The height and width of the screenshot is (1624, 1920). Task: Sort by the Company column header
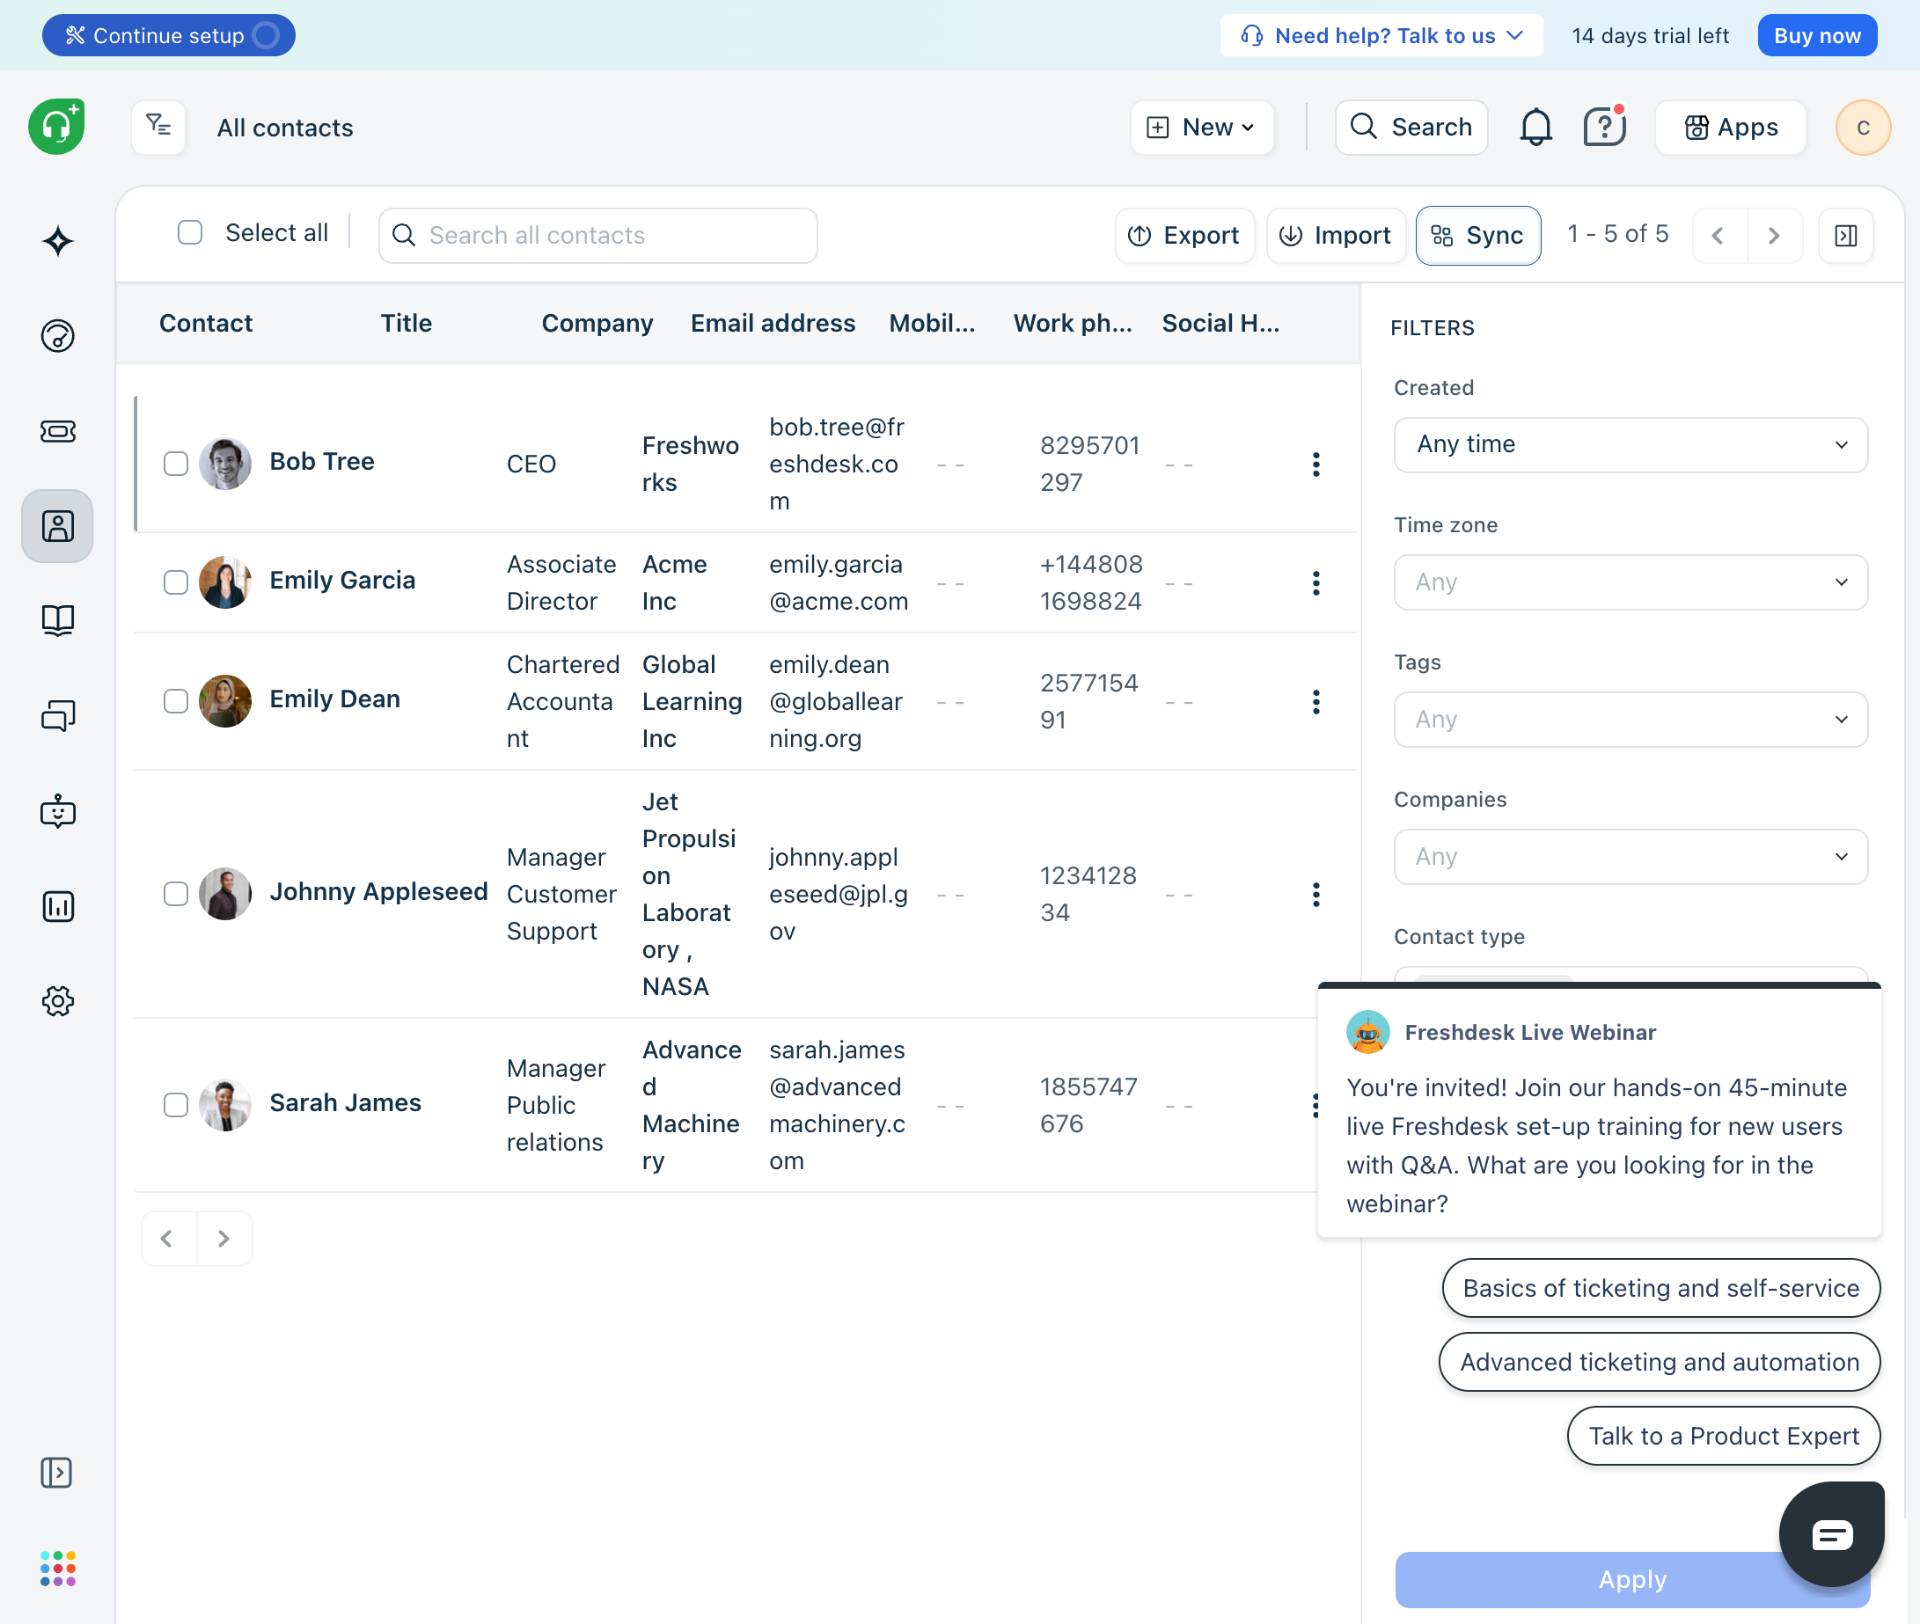[x=597, y=323]
